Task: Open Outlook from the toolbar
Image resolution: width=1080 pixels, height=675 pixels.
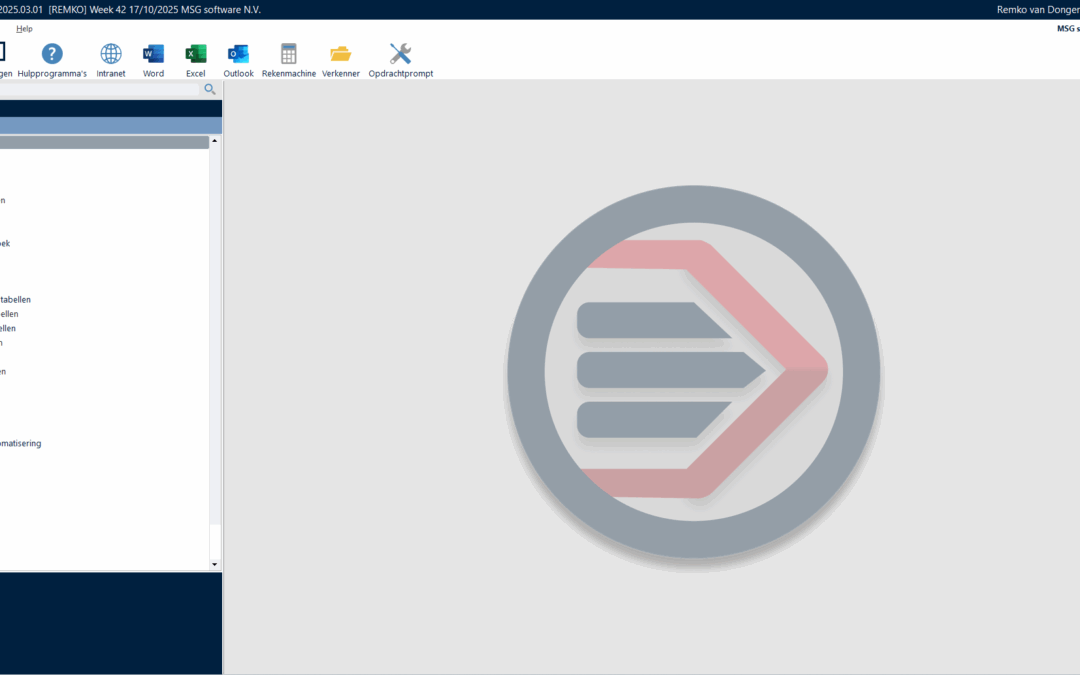Action: pos(238,54)
